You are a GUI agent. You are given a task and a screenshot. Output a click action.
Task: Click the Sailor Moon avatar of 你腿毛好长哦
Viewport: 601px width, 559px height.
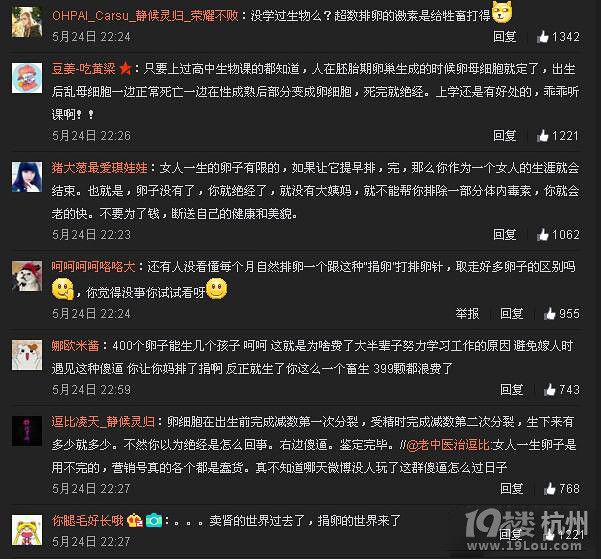click(27, 530)
